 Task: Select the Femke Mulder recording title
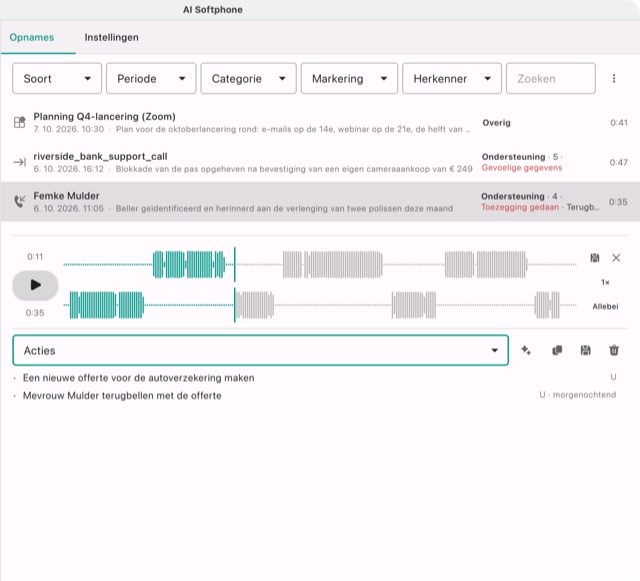66,196
